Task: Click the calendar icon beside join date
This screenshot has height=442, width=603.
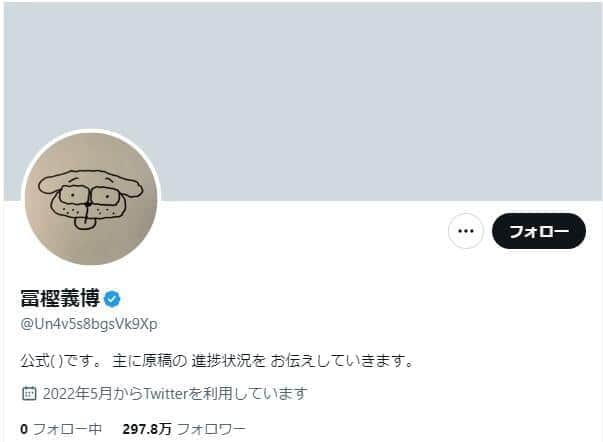Action: pyautogui.click(x=29, y=393)
